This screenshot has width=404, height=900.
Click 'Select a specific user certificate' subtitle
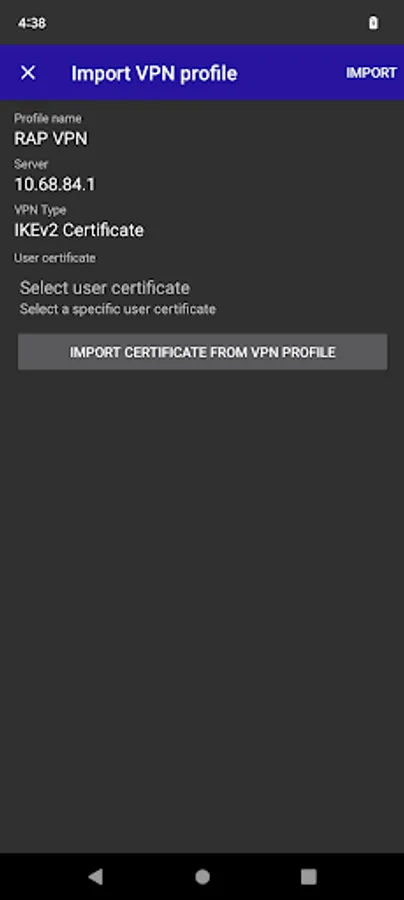tap(118, 309)
